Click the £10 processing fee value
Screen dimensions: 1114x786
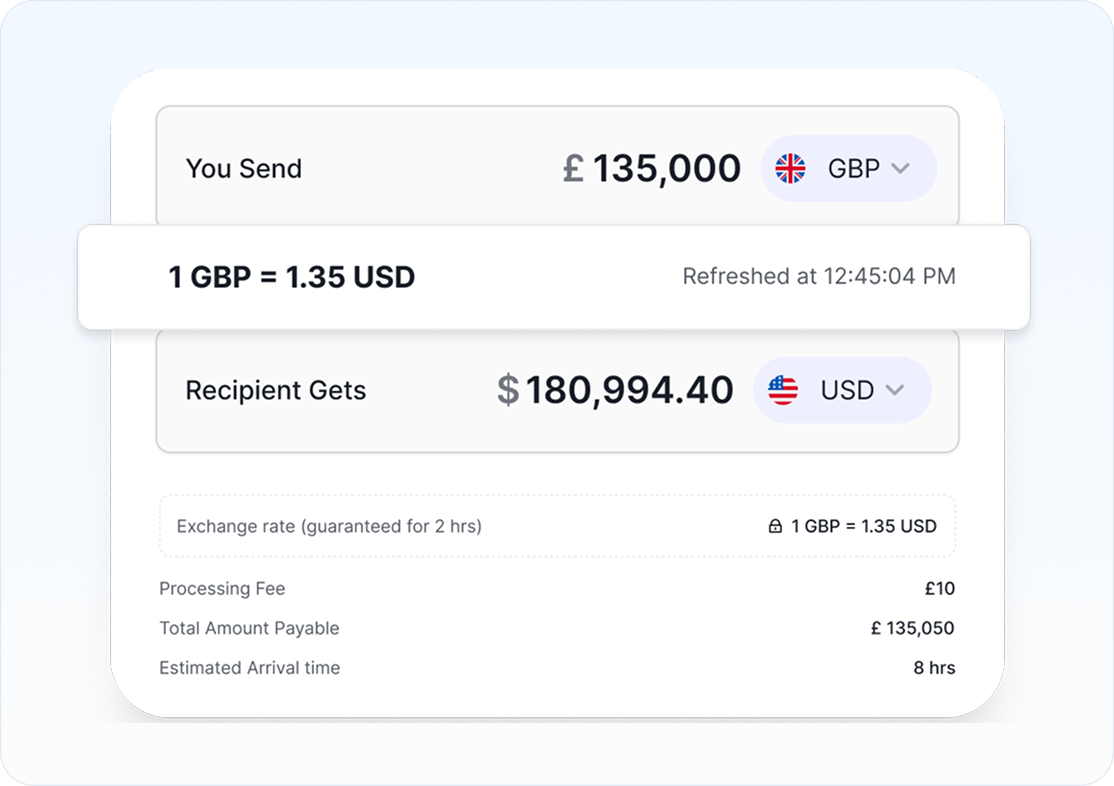[x=939, y=589]
